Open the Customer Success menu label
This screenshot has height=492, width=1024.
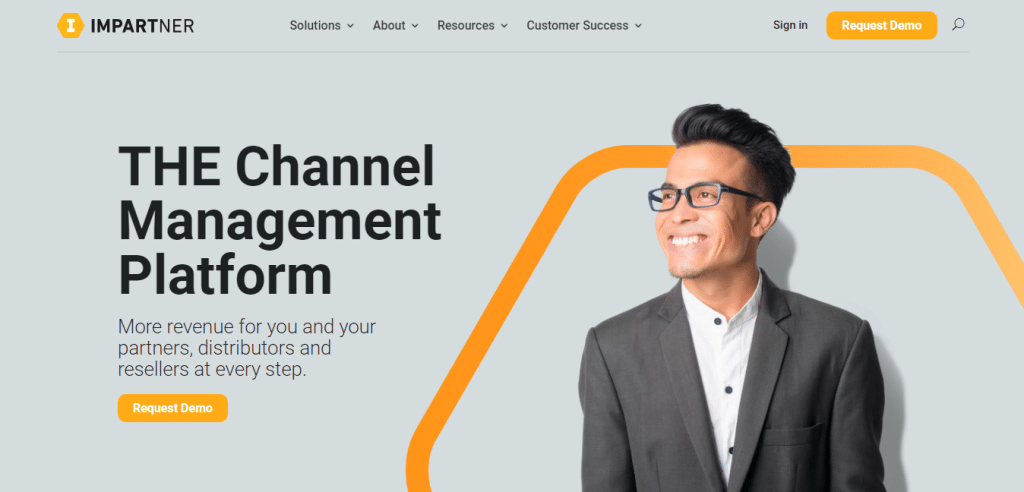tap(577, 25)
